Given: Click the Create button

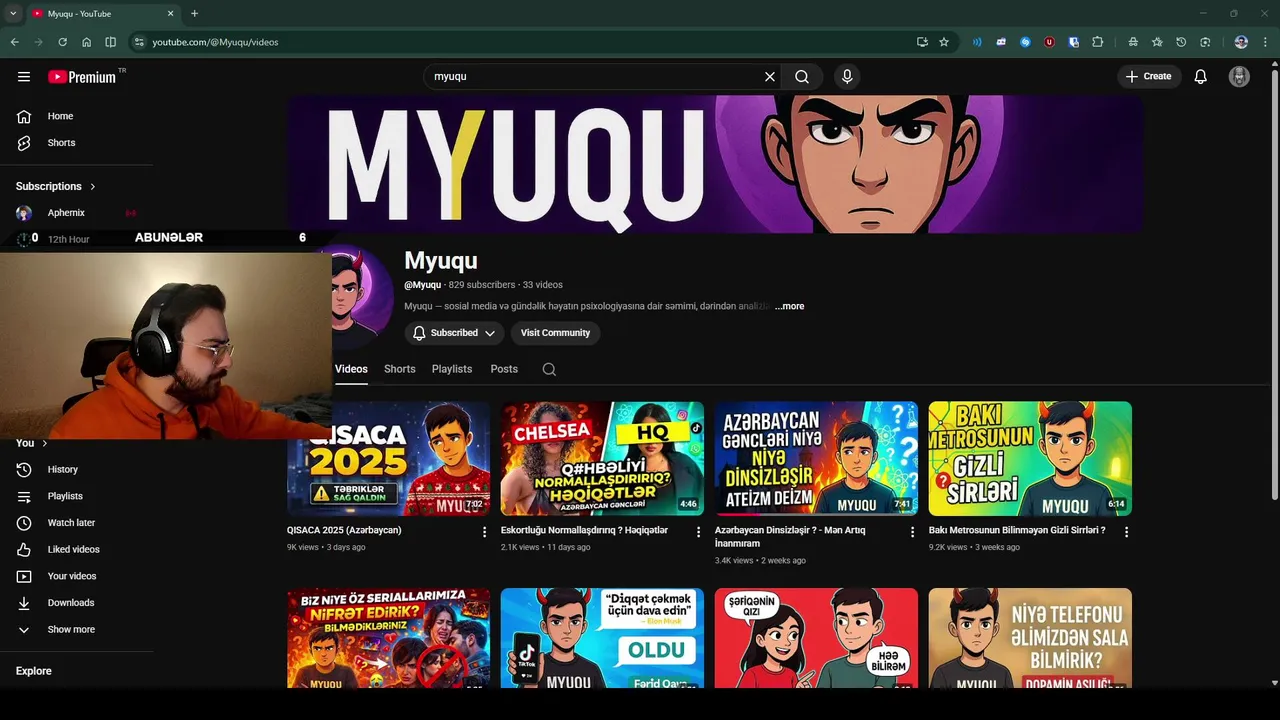Looking at the screenshot, I should coord(1149,76).
